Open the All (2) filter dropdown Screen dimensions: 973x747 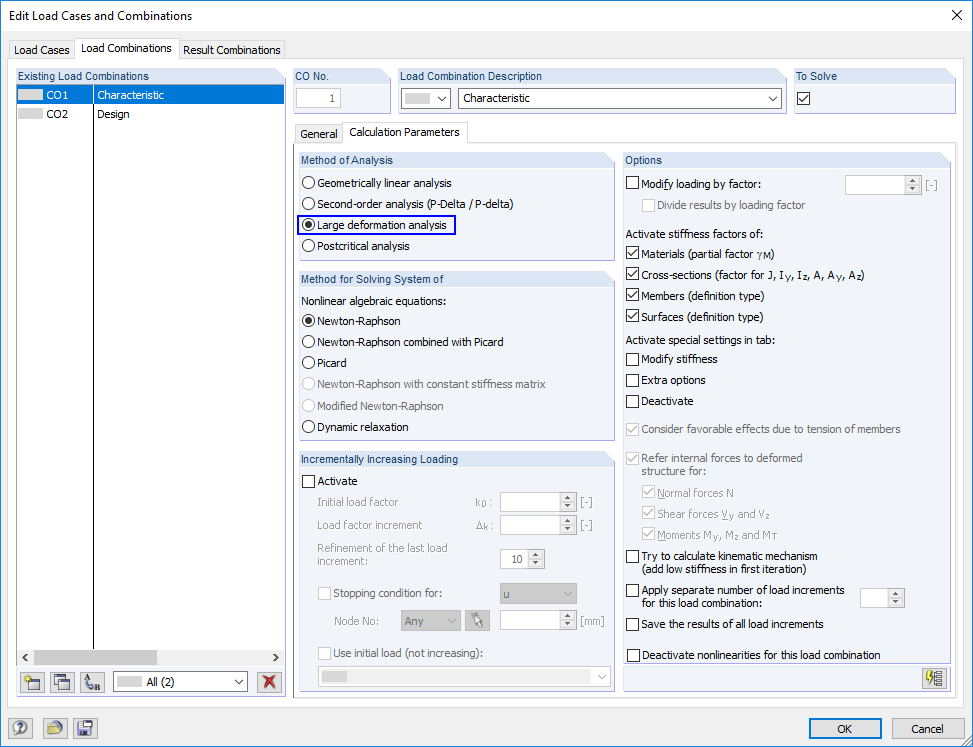180,682
